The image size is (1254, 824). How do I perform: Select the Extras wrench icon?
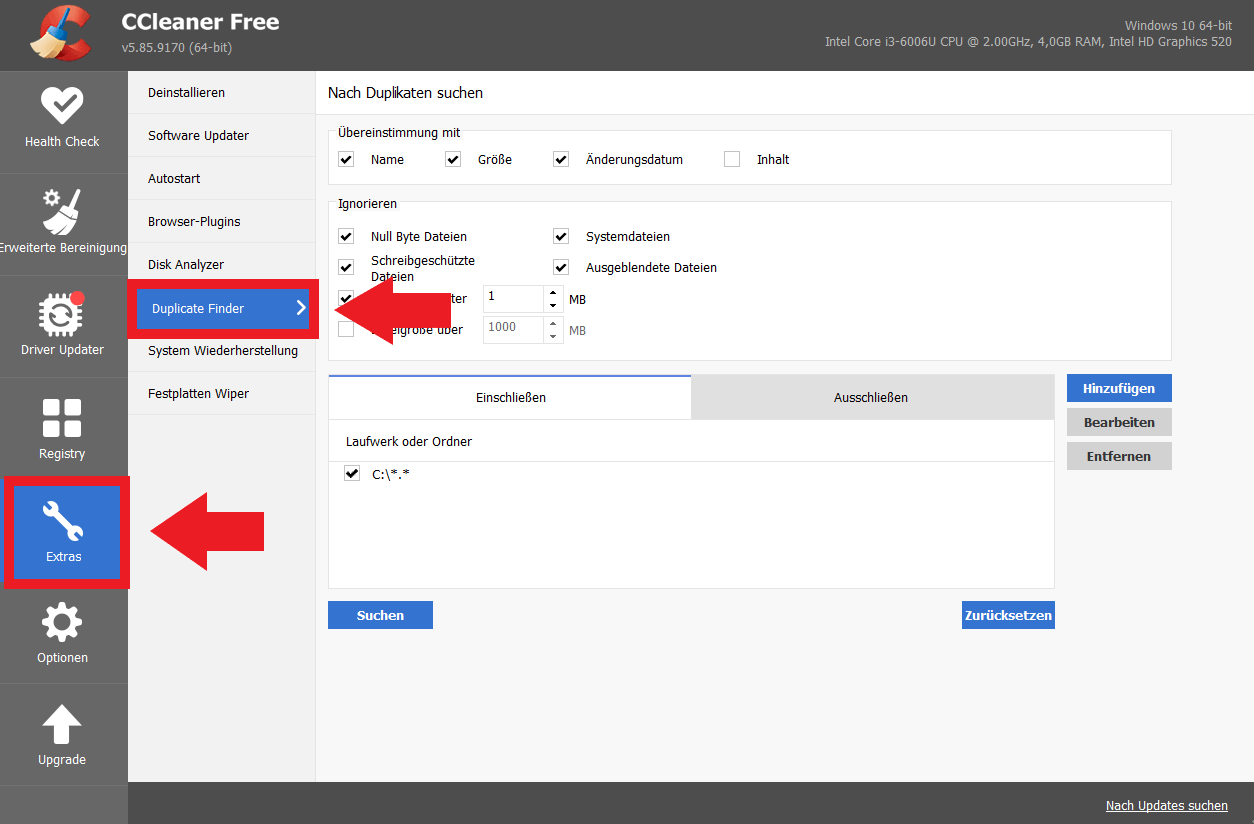[x=62, y=521]
